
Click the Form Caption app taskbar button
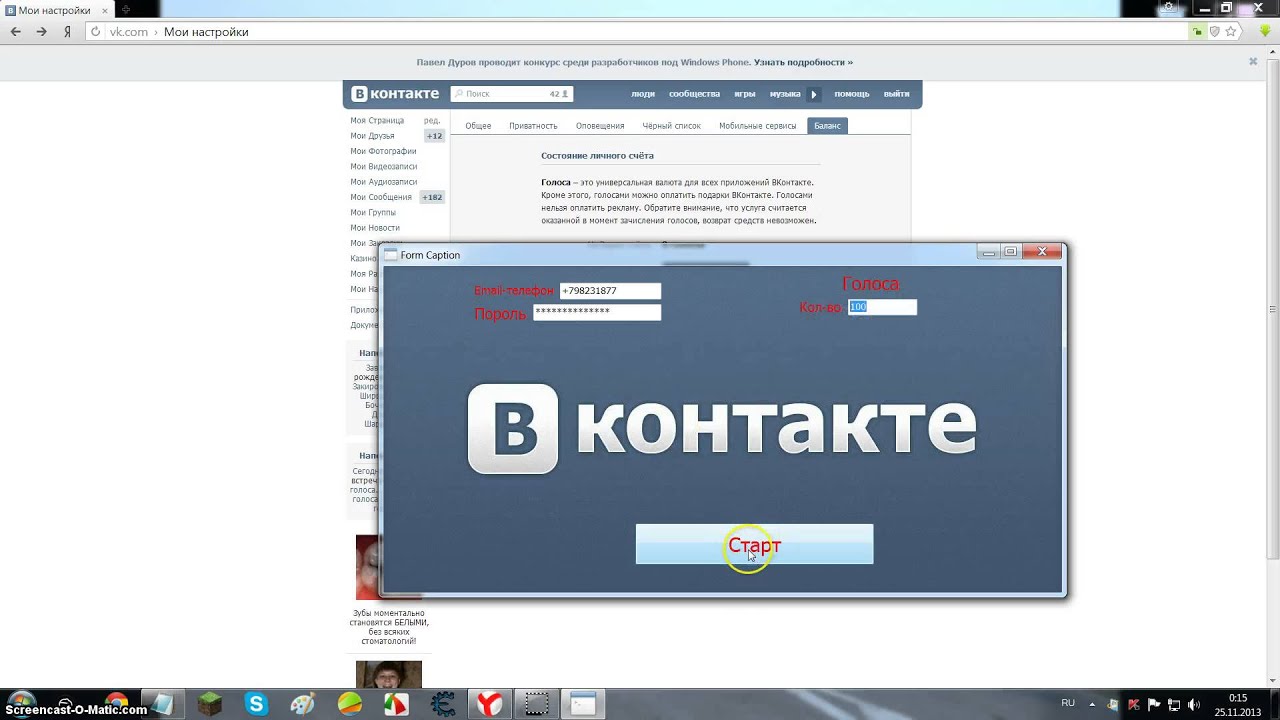583,704
